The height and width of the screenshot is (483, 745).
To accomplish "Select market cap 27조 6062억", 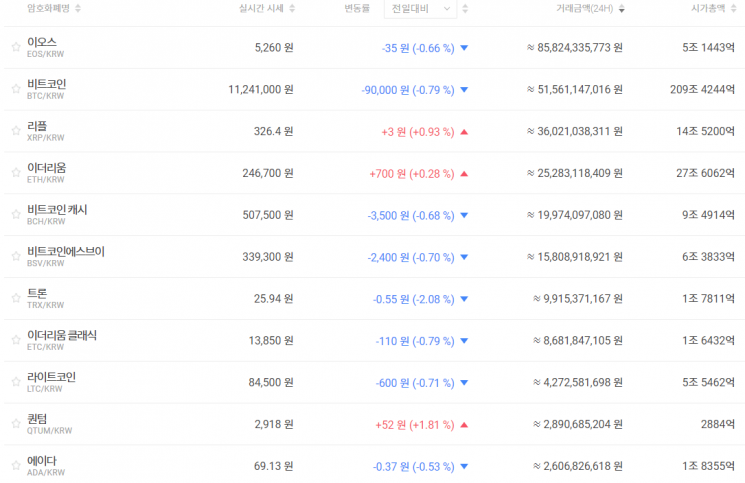I will (x=706, y=173).
